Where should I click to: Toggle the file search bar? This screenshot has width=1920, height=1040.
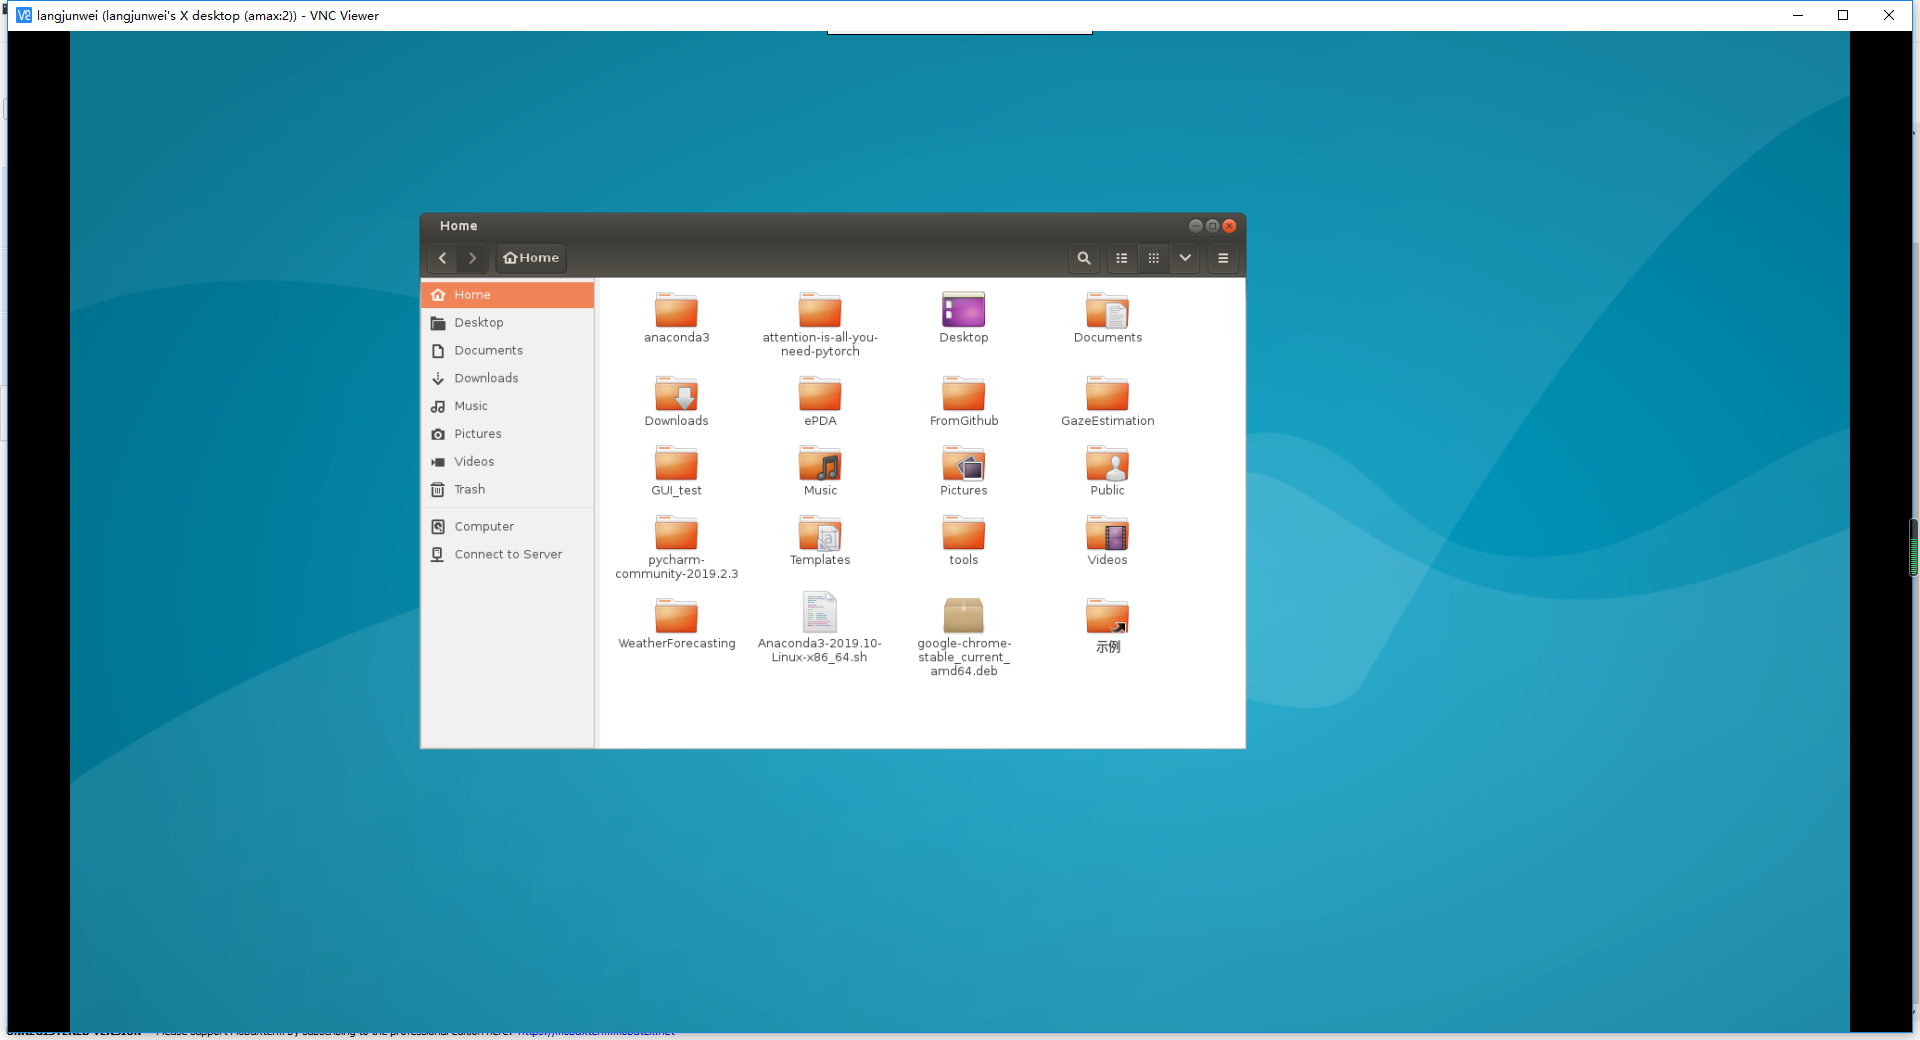[1083, 258]
